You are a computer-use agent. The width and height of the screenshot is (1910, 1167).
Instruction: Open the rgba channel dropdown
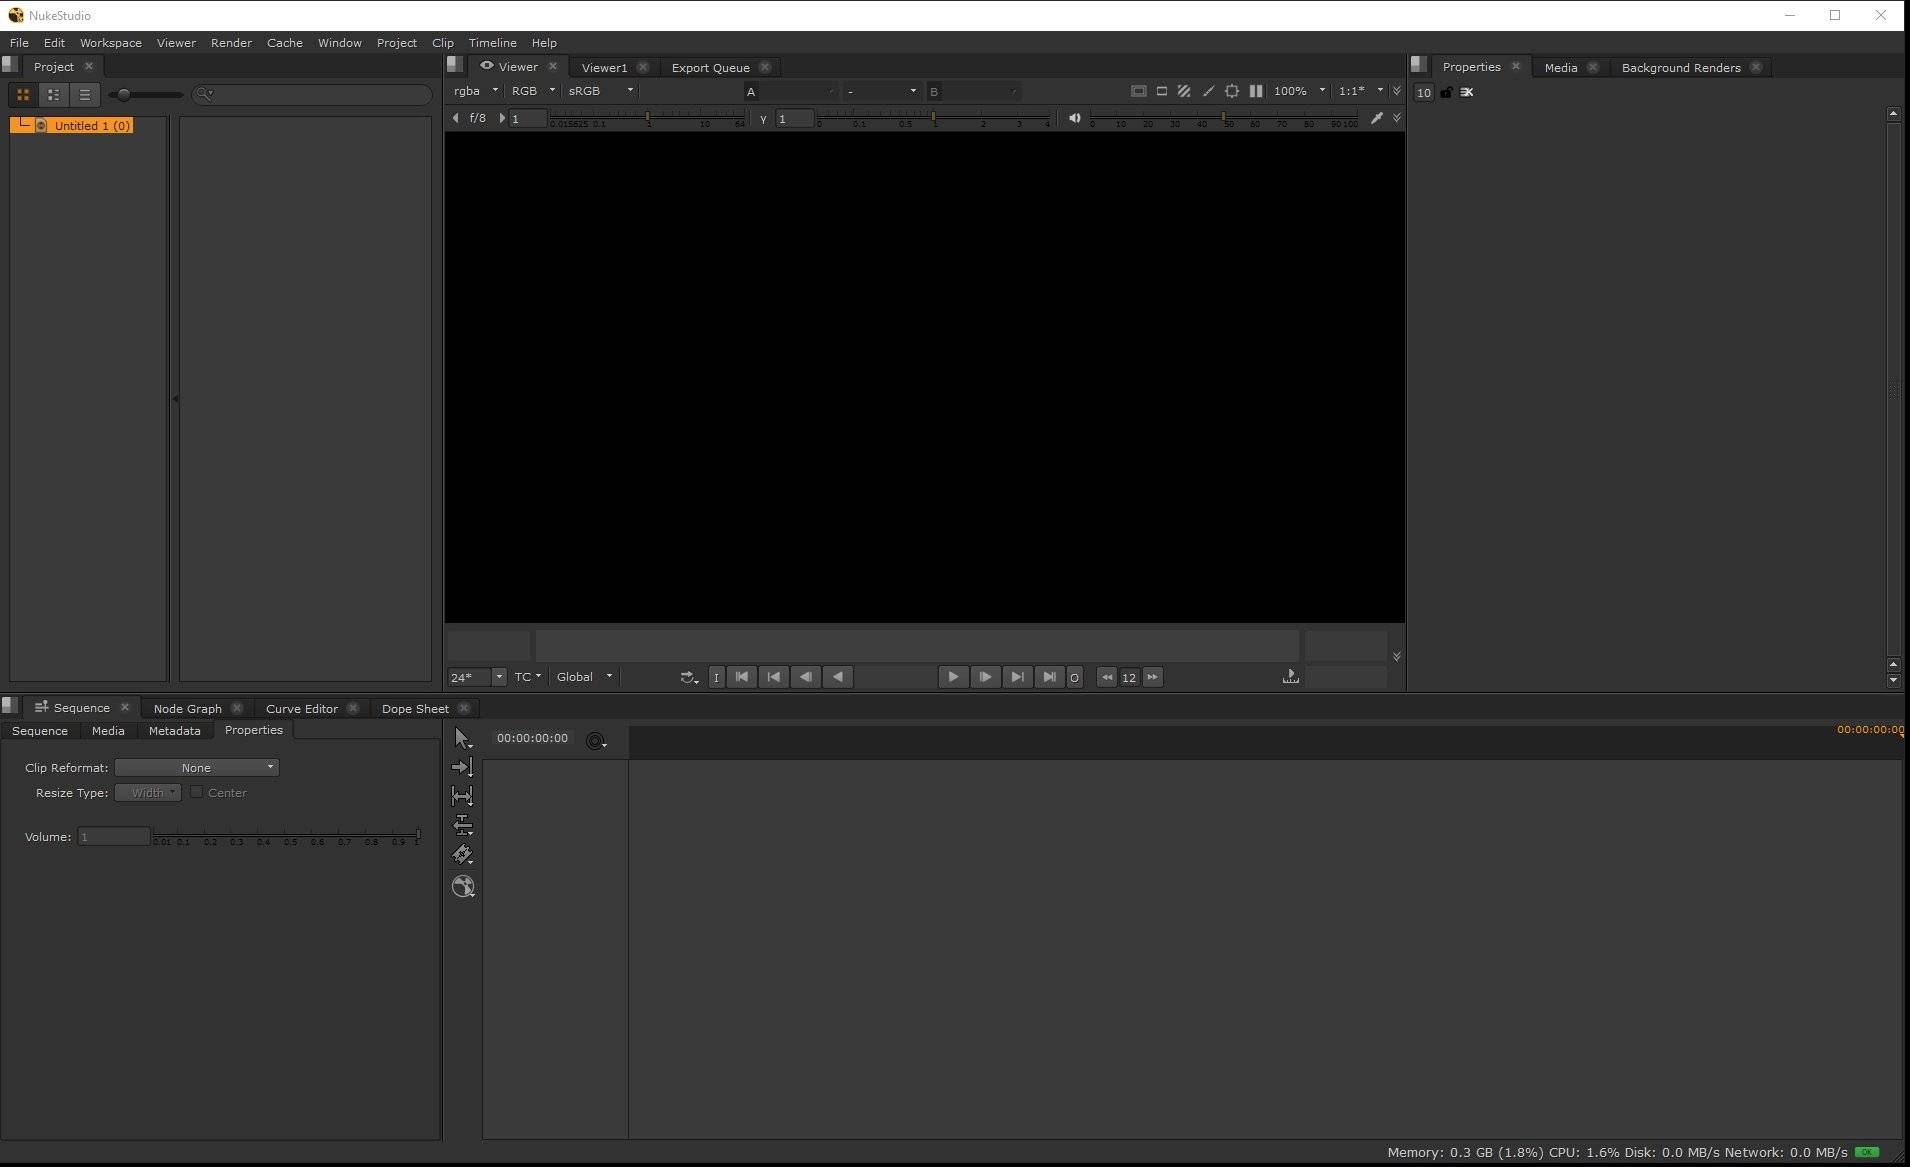(476, 91)
